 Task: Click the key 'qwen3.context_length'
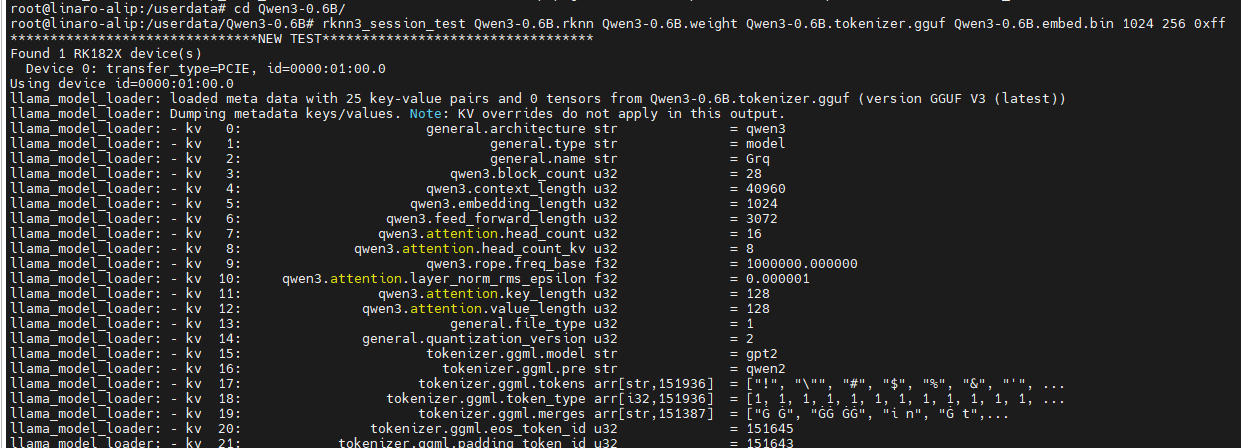(506, 188)
